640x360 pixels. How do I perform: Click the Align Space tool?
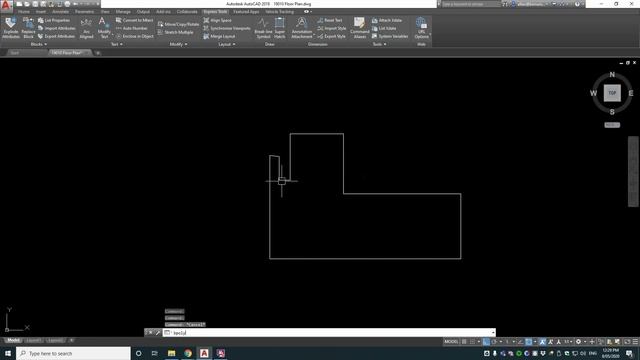point(217,20)
